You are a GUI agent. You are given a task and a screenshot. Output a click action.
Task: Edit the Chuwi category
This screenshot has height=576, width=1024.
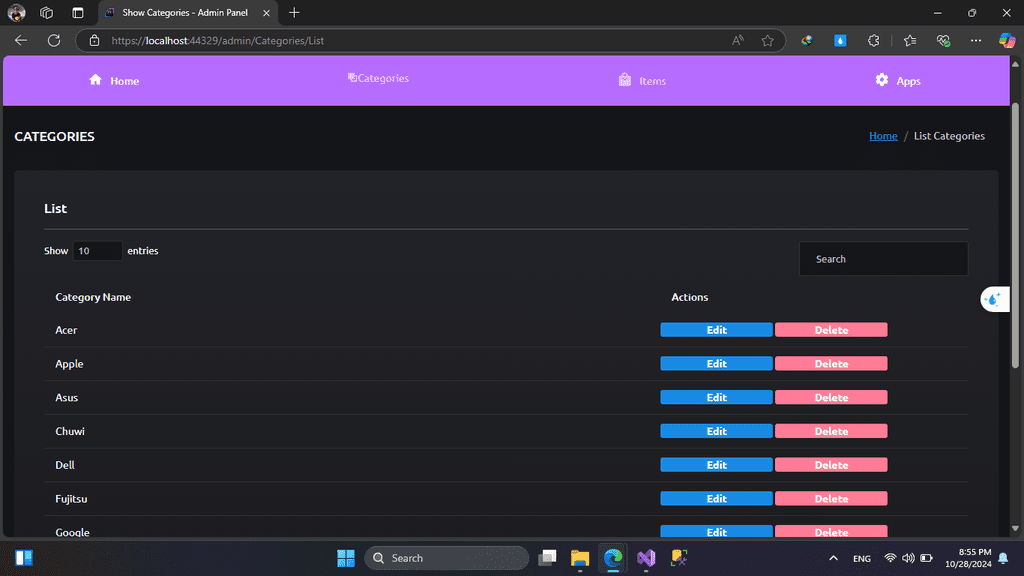[716, 431]
